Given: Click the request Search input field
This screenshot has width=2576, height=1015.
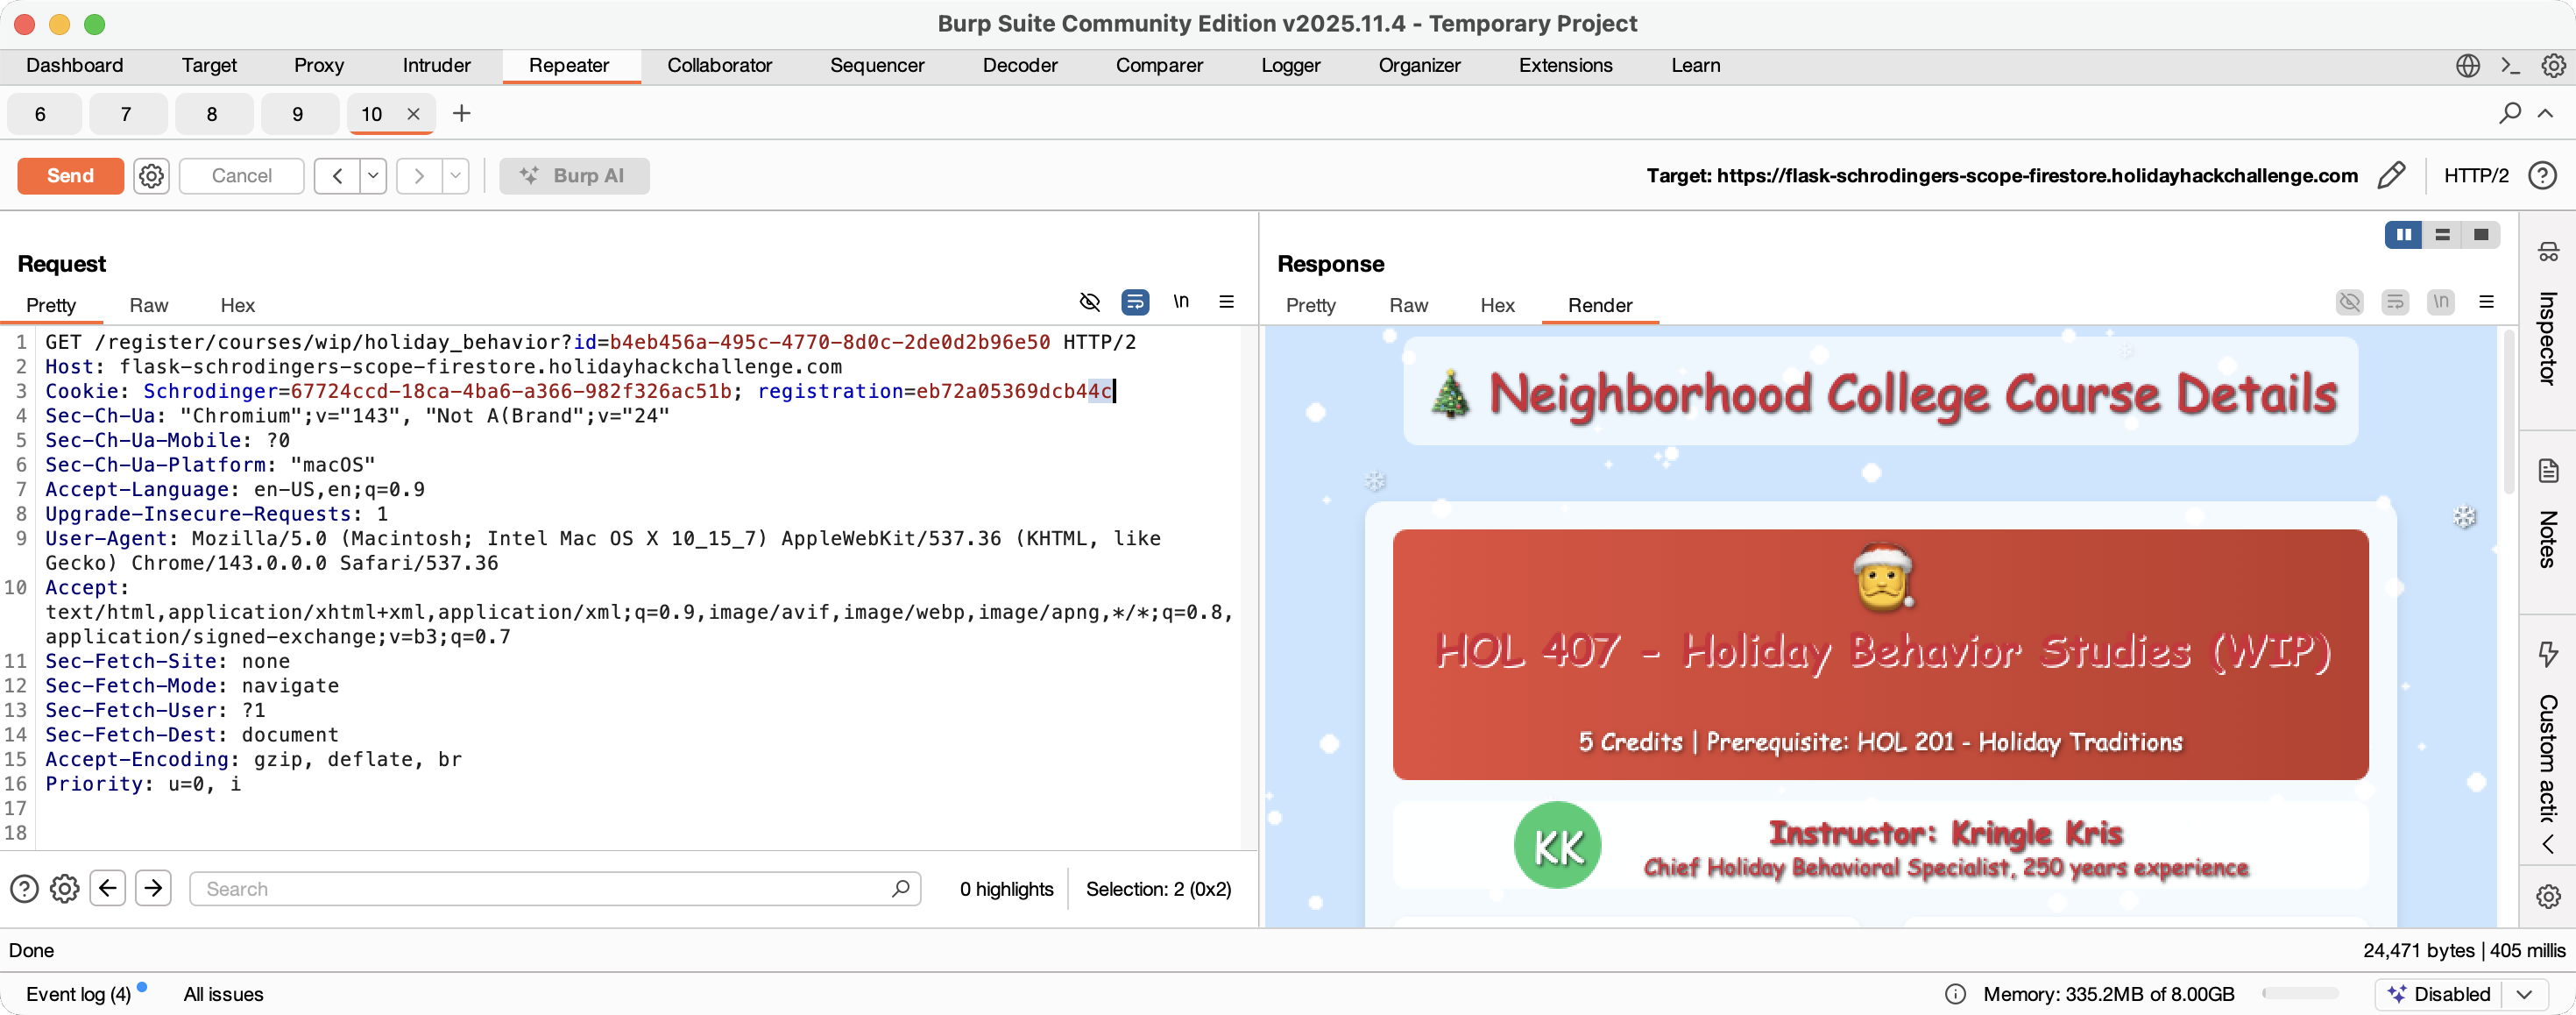Looking at the screenshot, I should point(545,889).
